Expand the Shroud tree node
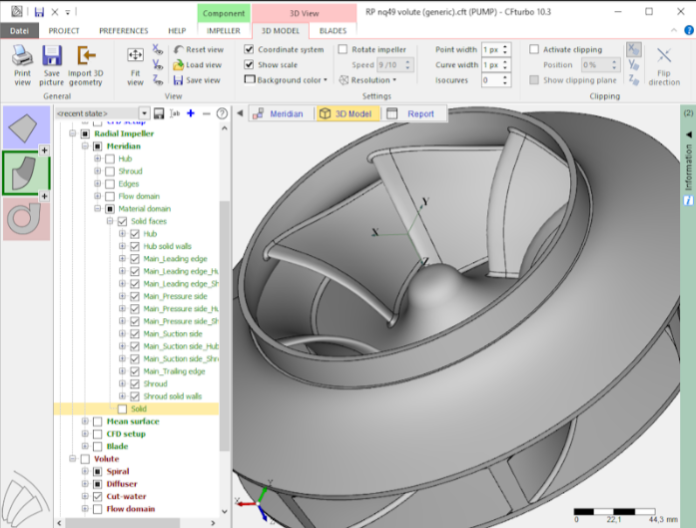696x528 pixels. click(97, 171)
